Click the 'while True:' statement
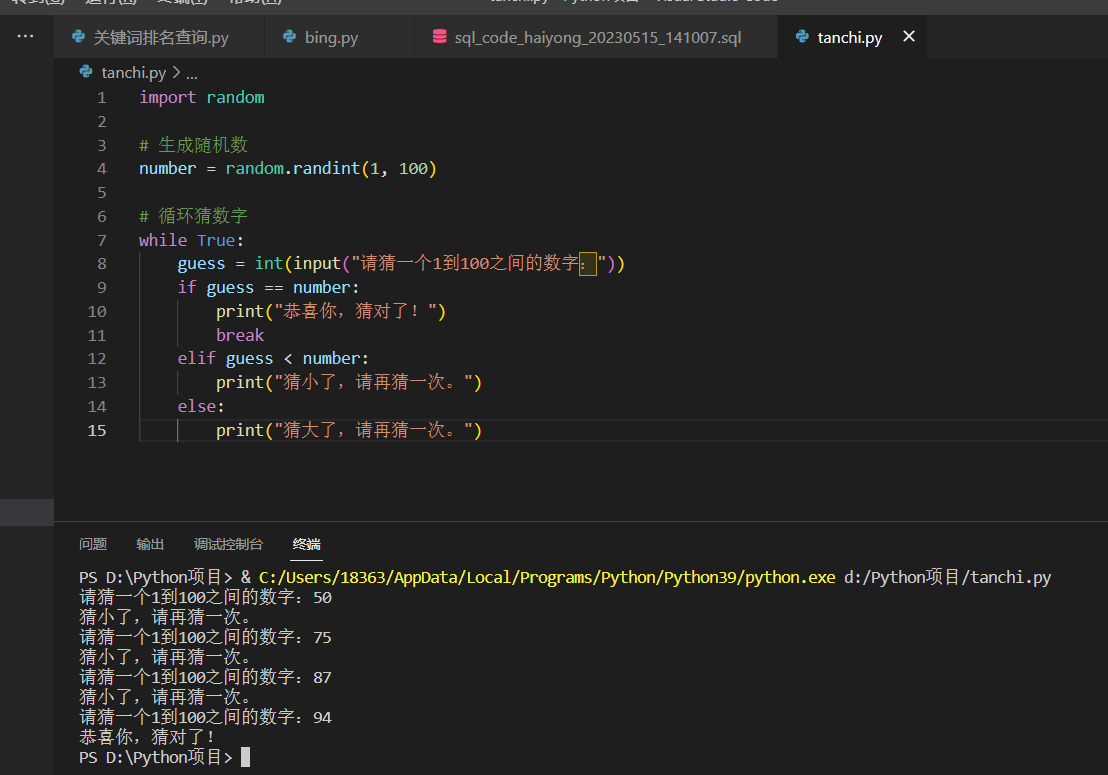Viewport: 1108px width, 775px height. pyautogui.click(x=191, y=240)
